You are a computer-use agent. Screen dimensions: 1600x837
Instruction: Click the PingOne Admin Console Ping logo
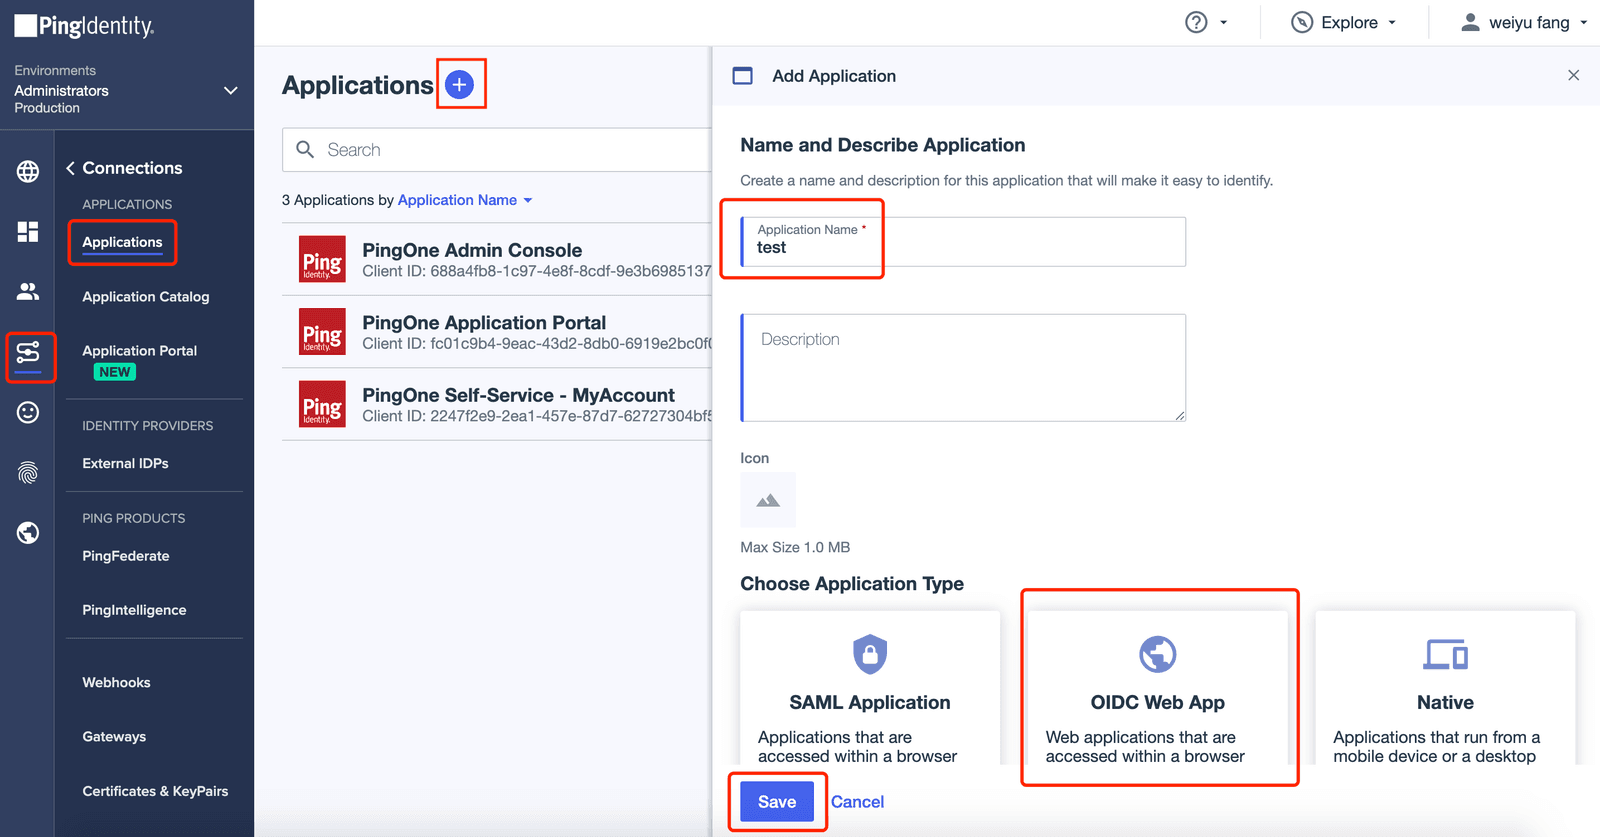322,259
